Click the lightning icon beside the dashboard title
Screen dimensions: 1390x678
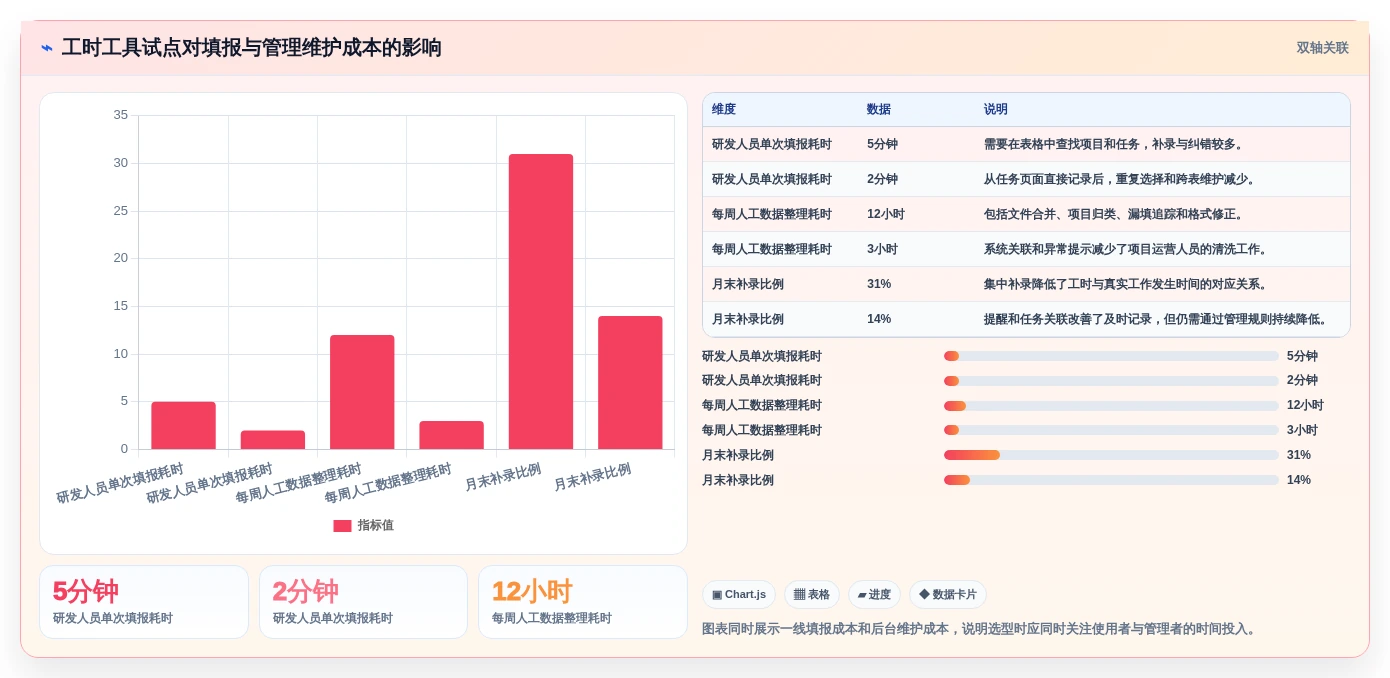[x=47, y=48]
